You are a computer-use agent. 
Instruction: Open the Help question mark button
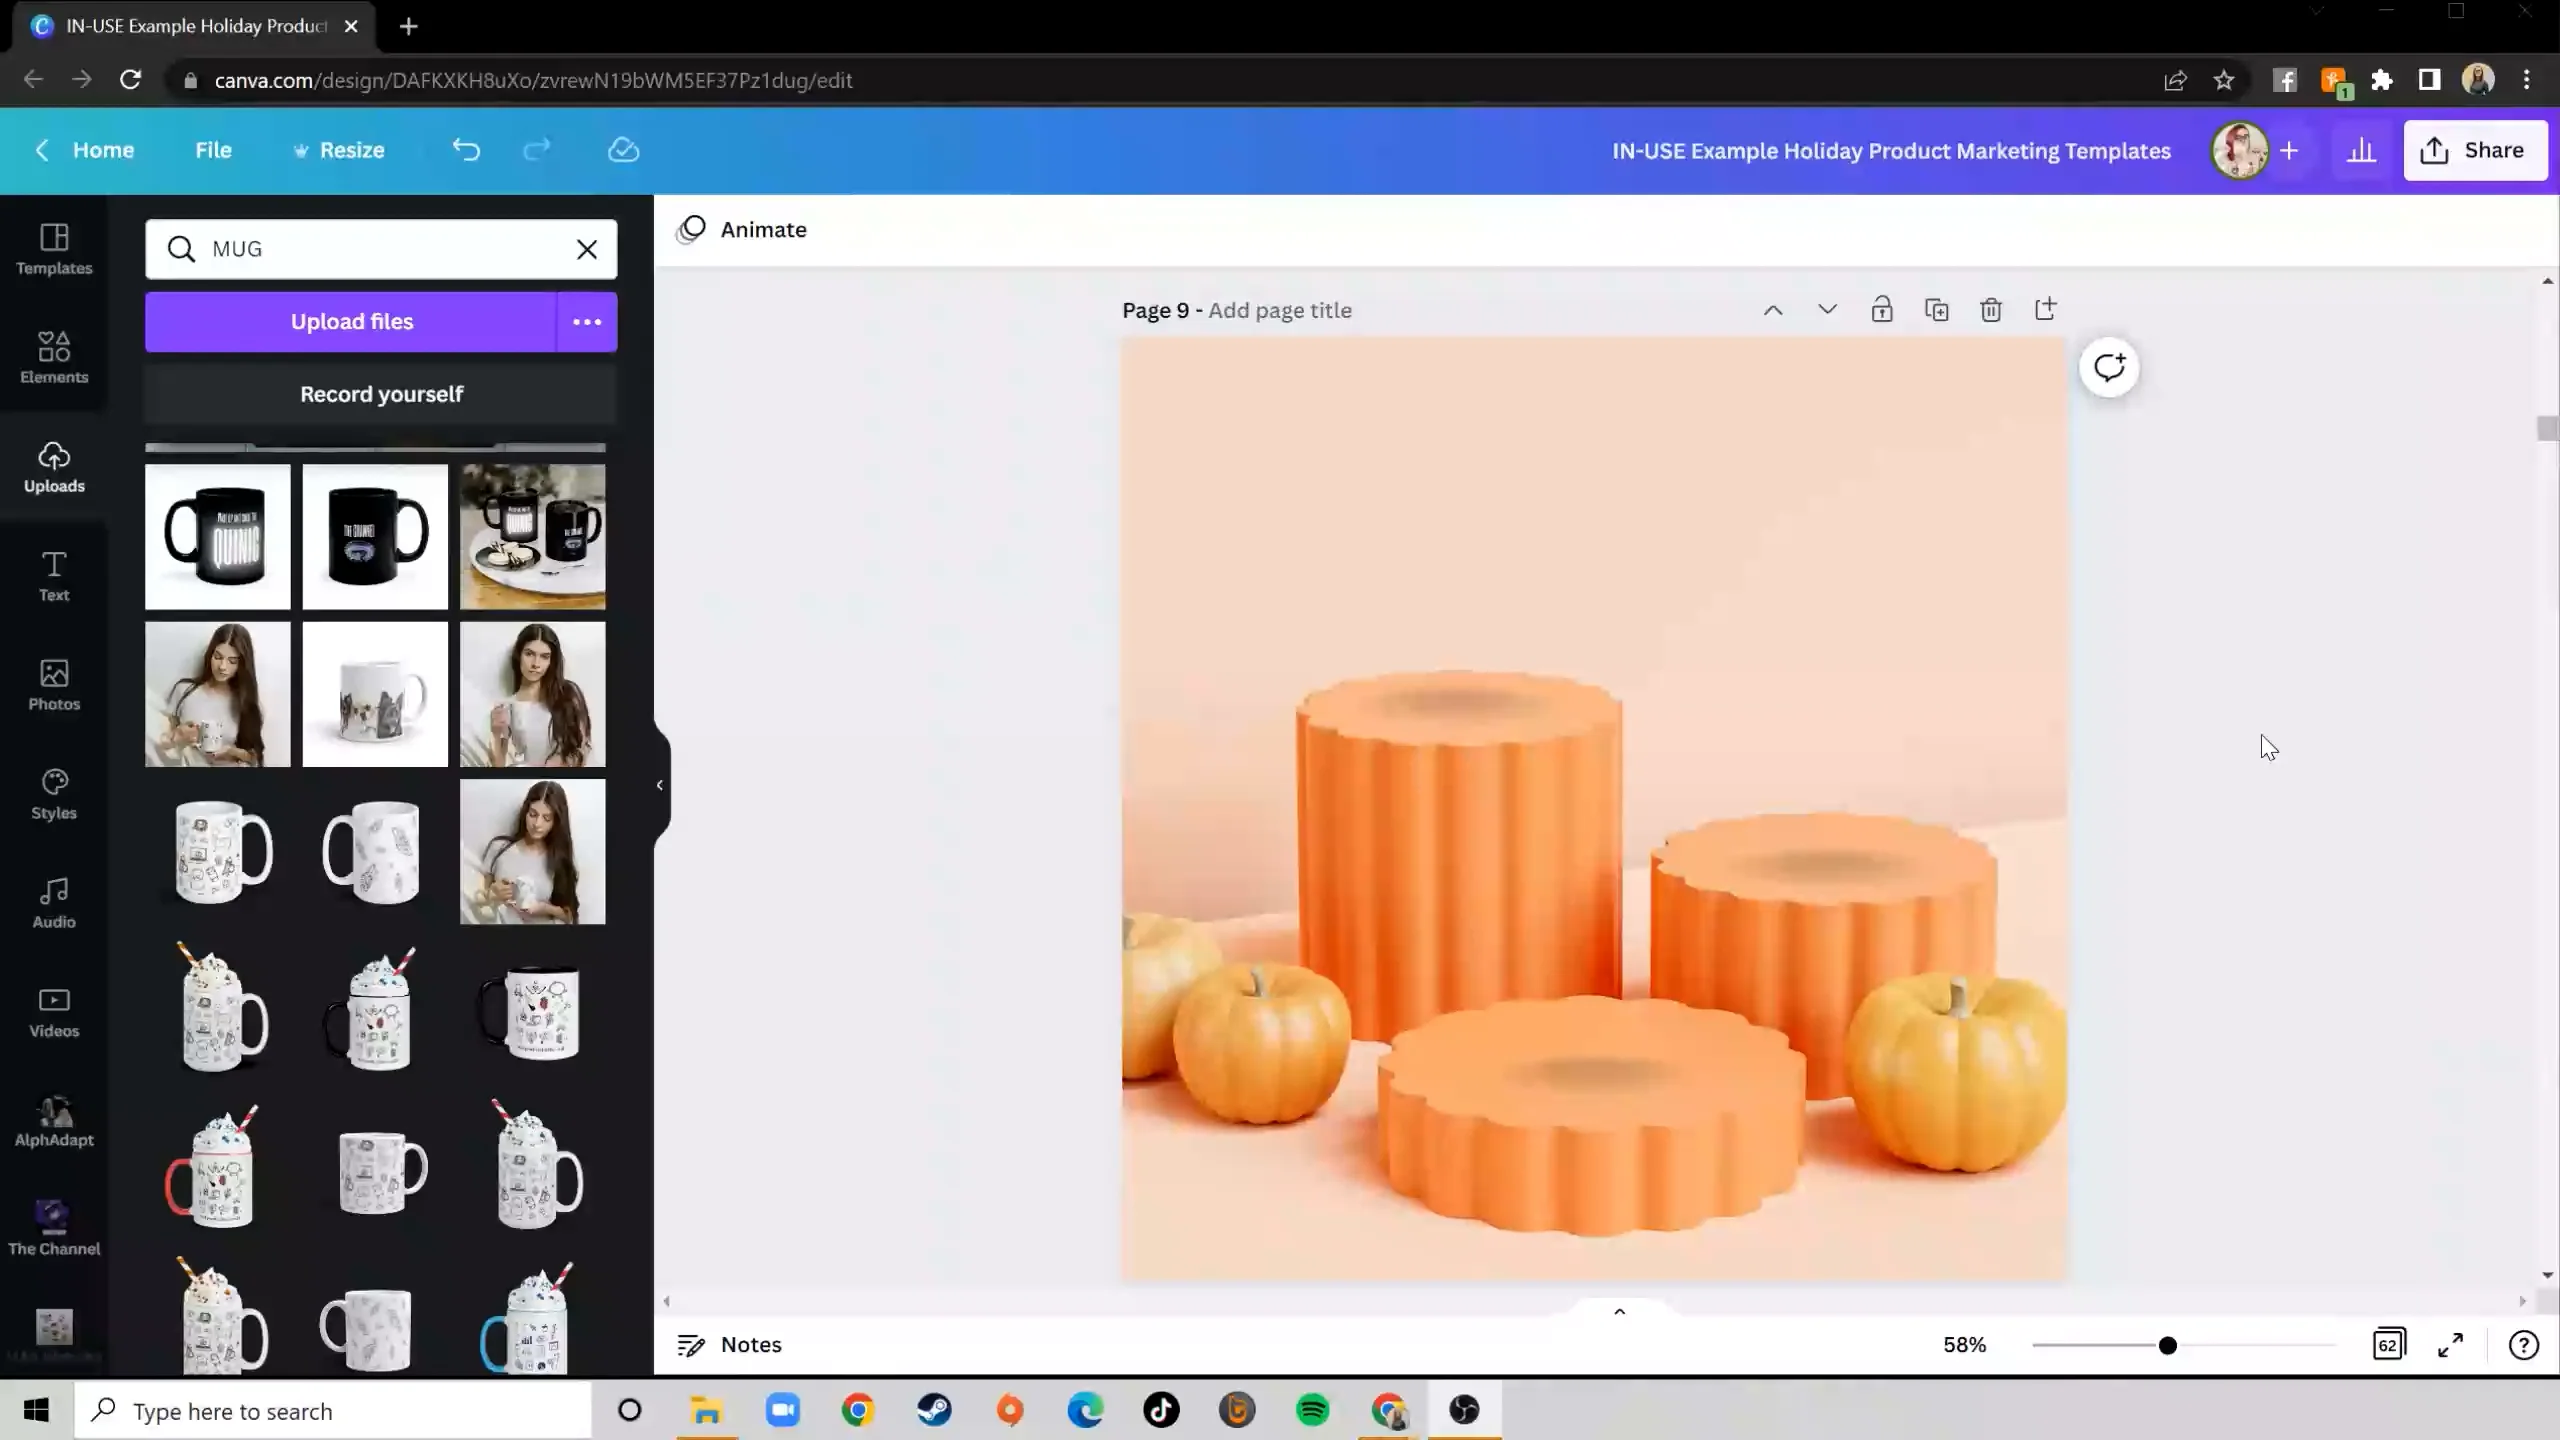pyautogui.click(x=2523, y=1345)
